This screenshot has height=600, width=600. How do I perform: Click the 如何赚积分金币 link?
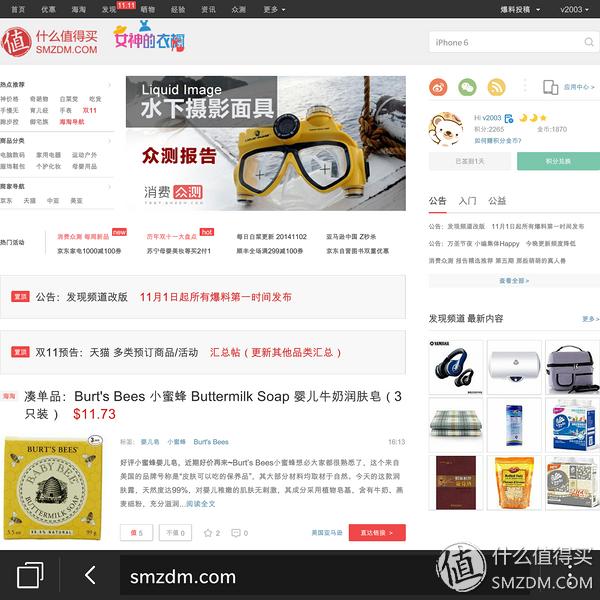pos(497,141)
